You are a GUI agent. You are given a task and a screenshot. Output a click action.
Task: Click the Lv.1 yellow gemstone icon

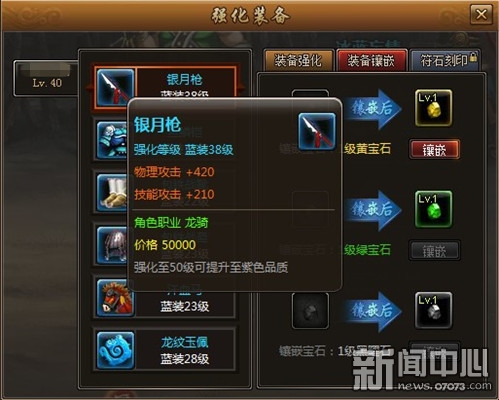coord(433,108)
